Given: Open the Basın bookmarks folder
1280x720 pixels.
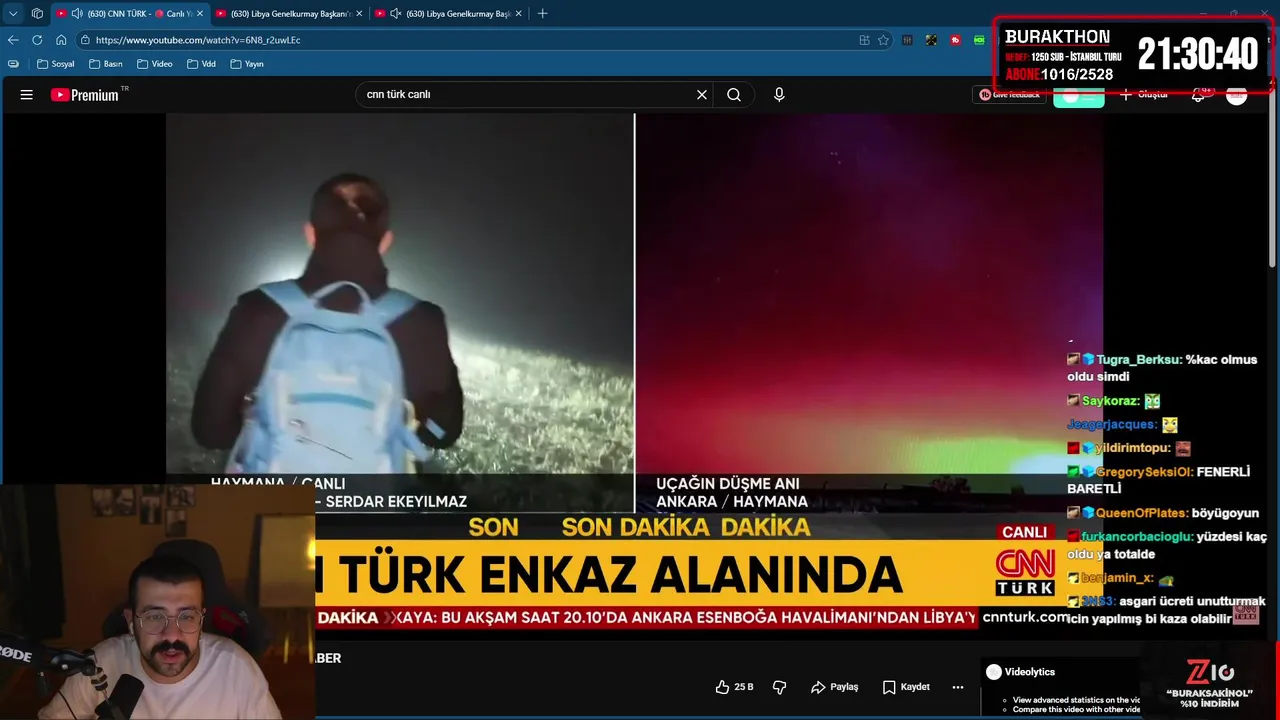Looking at the screenshot, I should (x=106, y=63).
